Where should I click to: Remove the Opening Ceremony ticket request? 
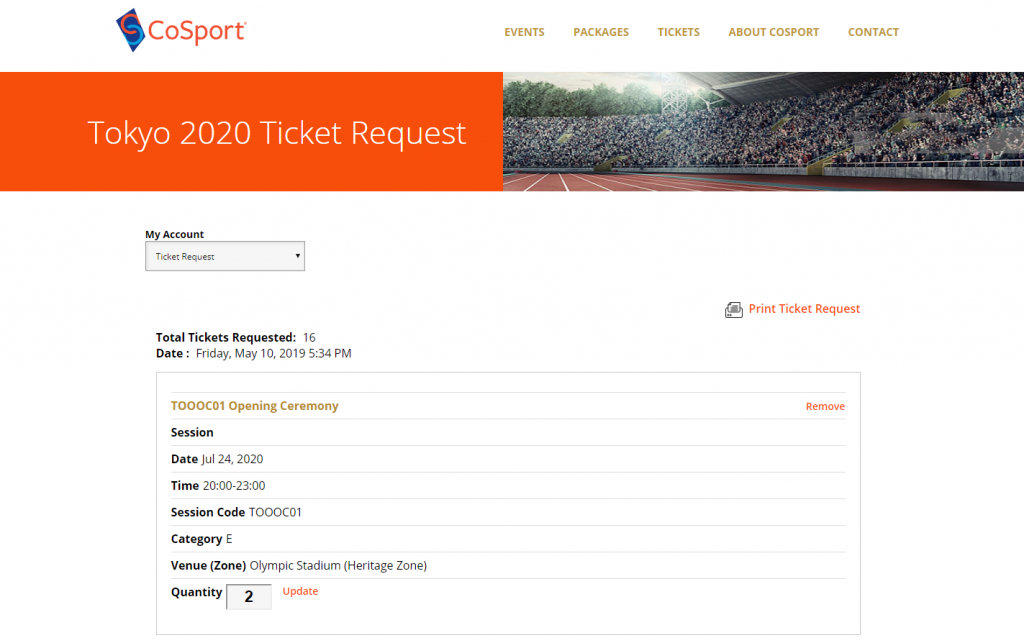point(825,406)
